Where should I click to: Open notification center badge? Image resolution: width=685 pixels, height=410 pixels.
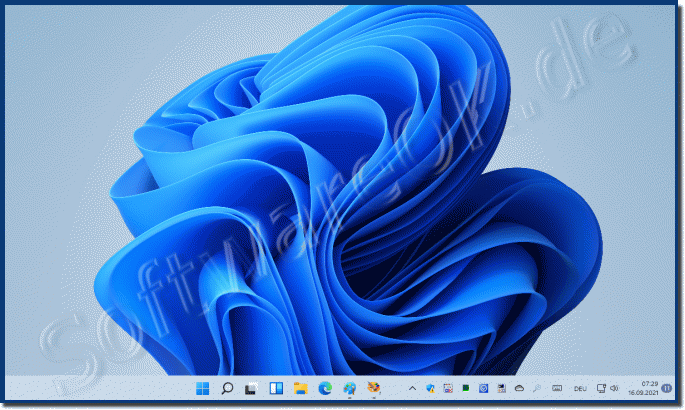pos(666,388)
